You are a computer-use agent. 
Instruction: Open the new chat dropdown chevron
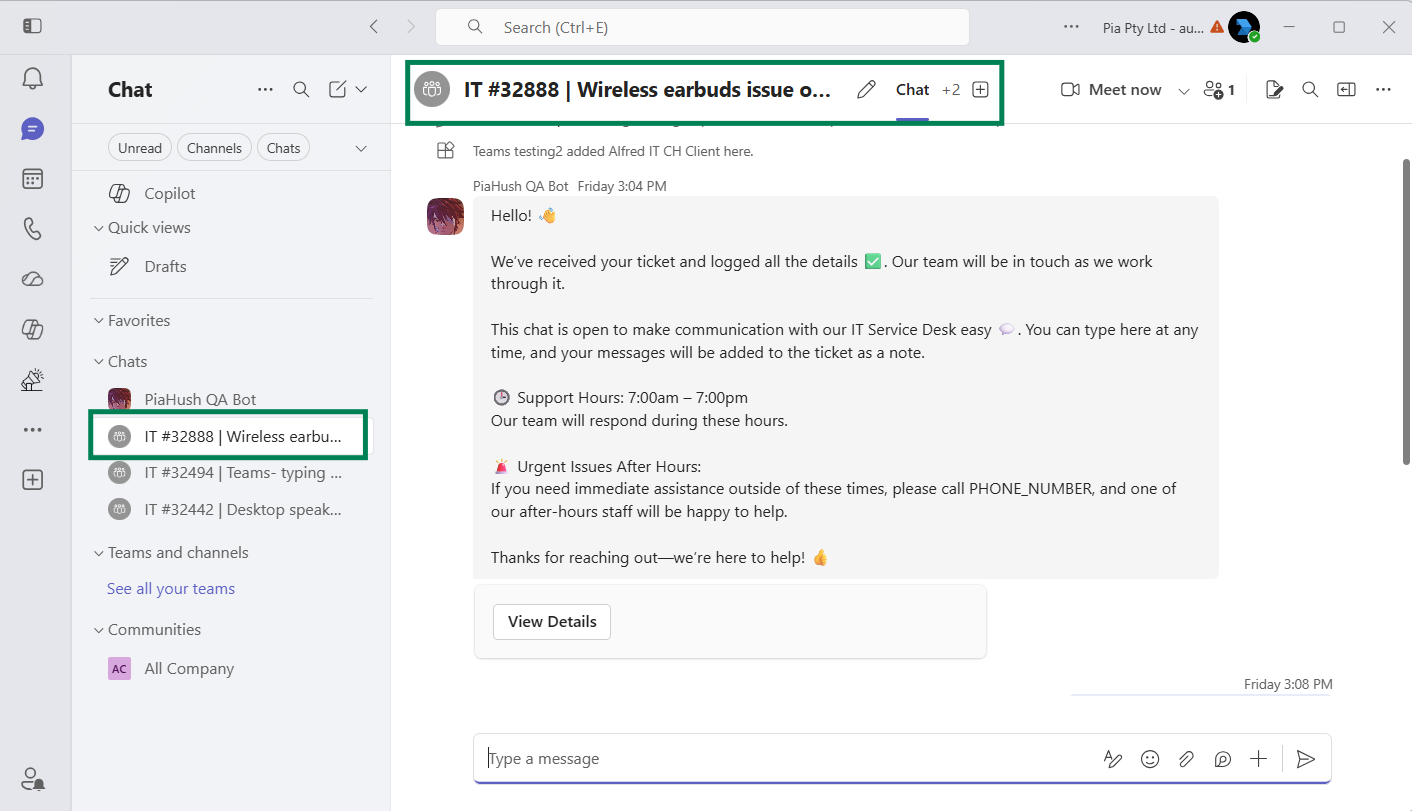(x=361, y=89)
